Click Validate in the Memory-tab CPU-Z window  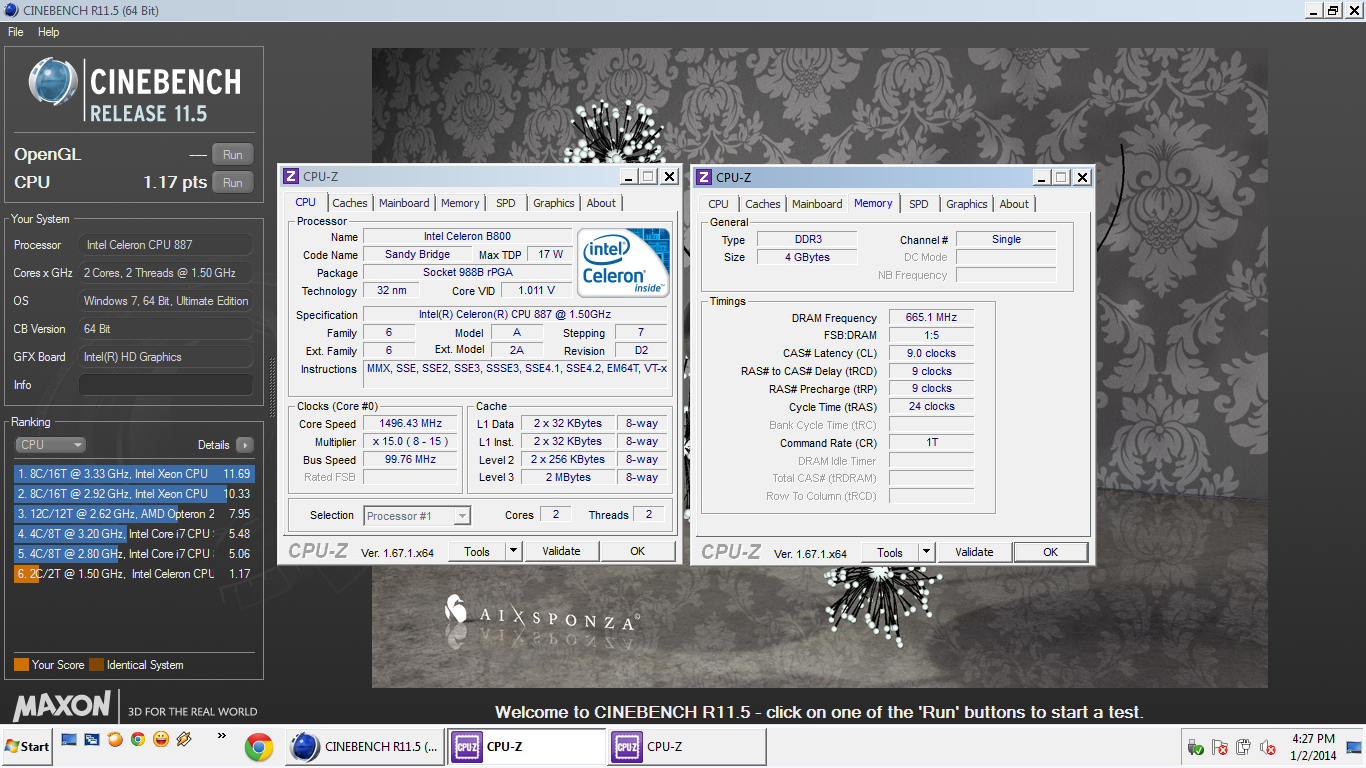coord(974,552)
